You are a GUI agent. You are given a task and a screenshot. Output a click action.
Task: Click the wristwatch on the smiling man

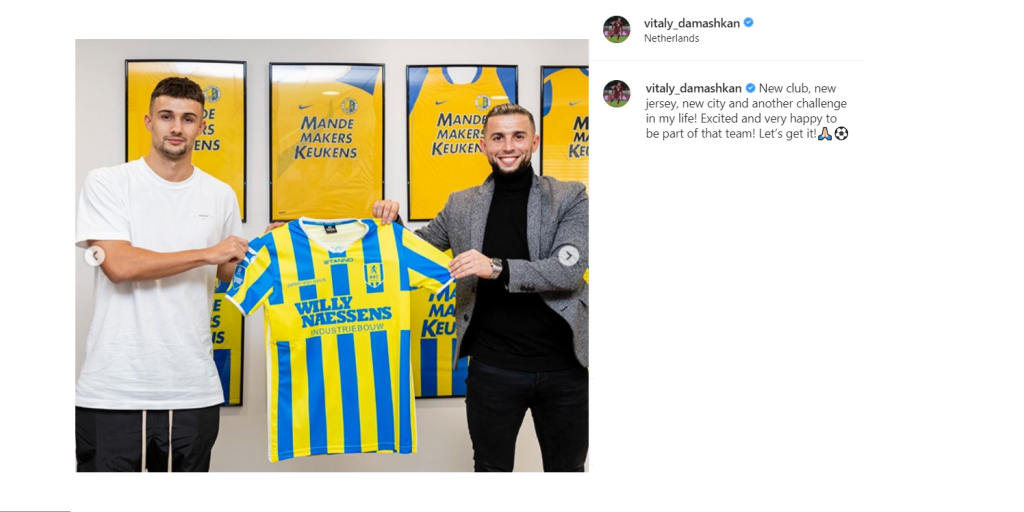[x=496, y=268]
